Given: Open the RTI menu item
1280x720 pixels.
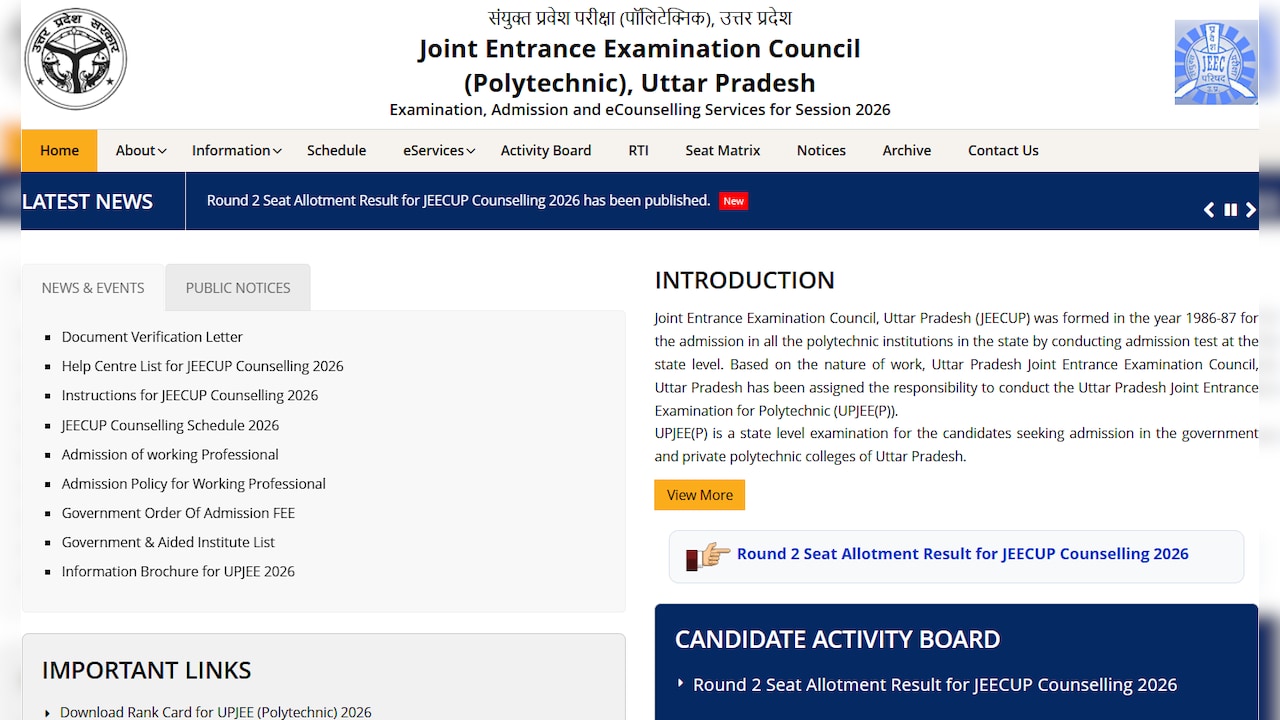Looking at the screenshot, I should tap(638, 150).
